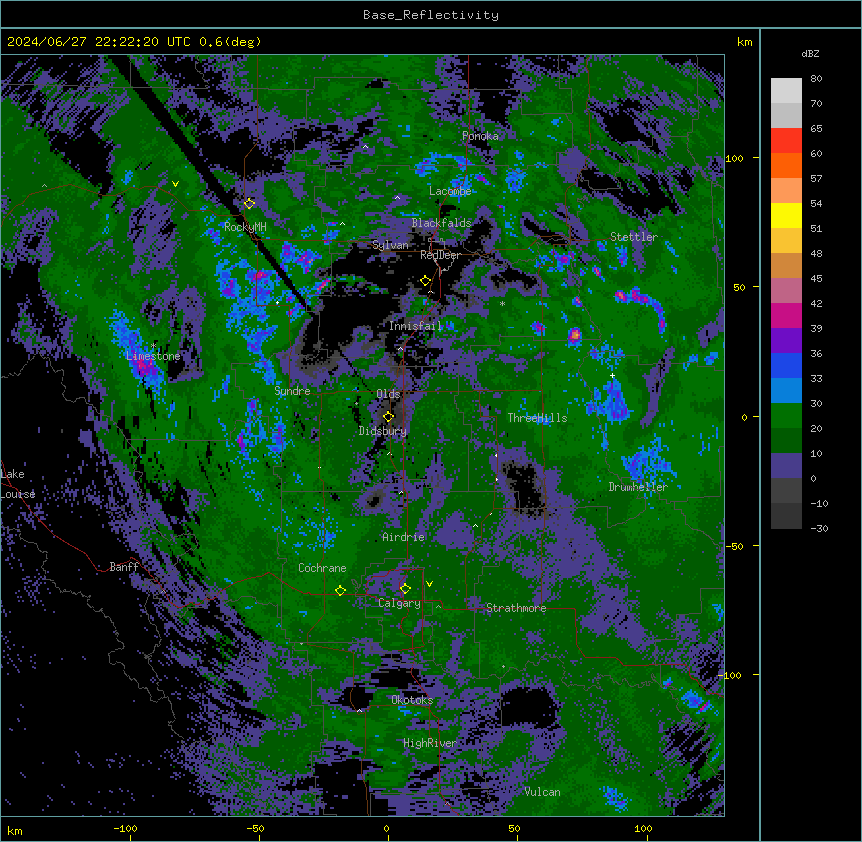Click the Sundre town label
The image size is (862, 842).
292,391
